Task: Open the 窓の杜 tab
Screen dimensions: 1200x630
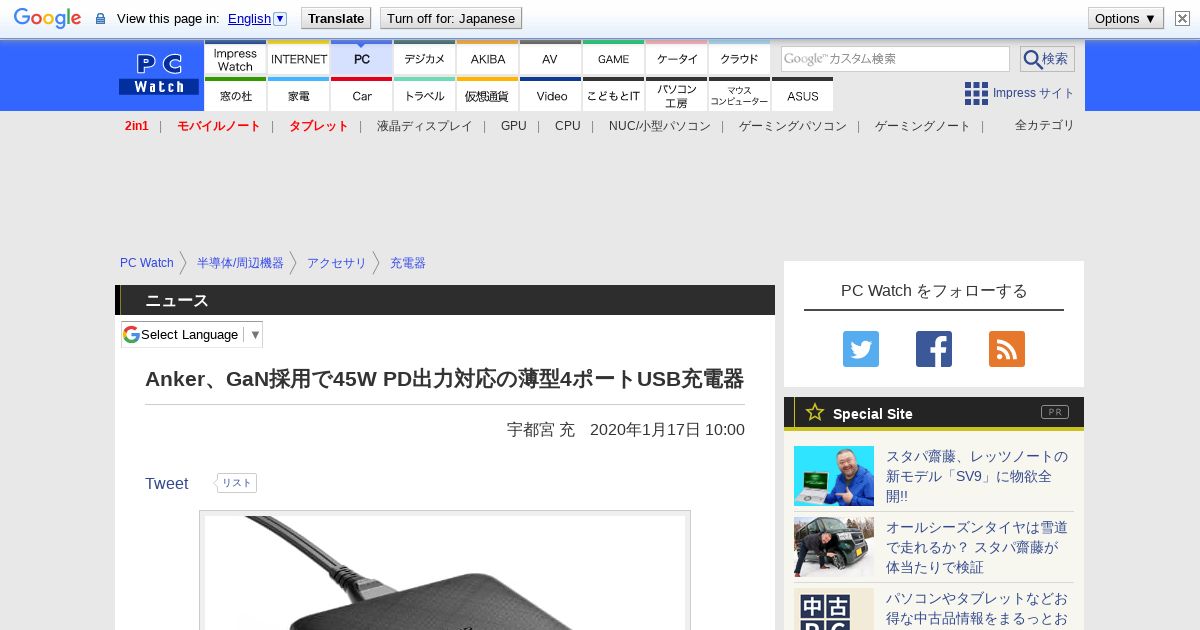Action: tap(235, 95)
